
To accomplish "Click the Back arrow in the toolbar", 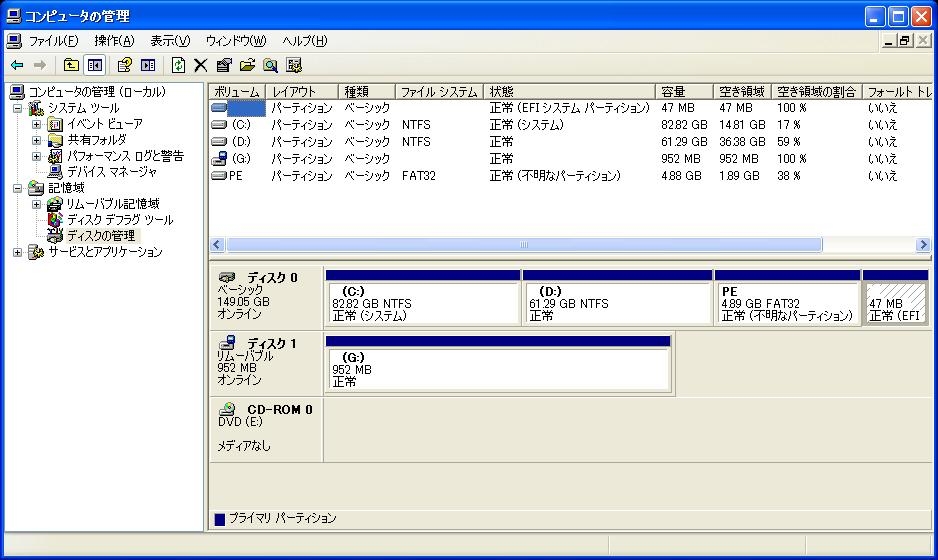I will (17, 65).
